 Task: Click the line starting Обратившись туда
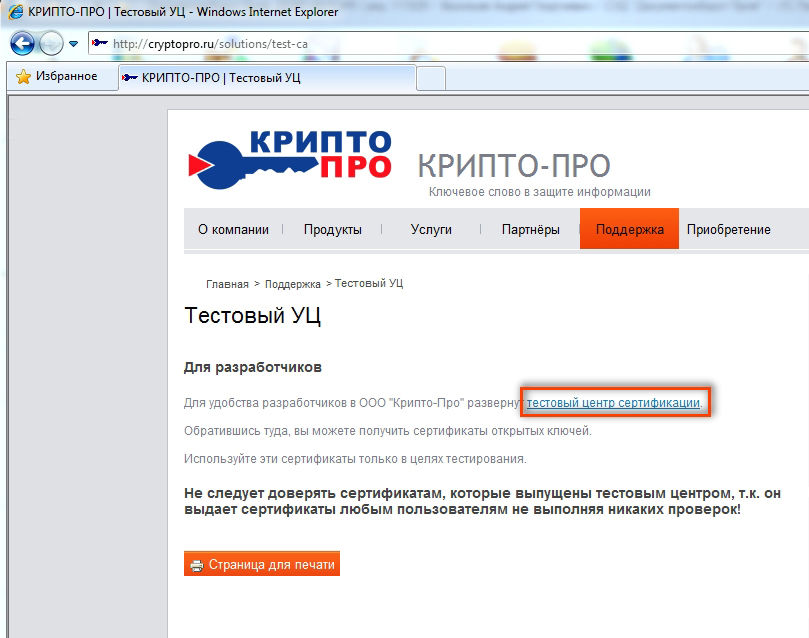tap(388, 431)
